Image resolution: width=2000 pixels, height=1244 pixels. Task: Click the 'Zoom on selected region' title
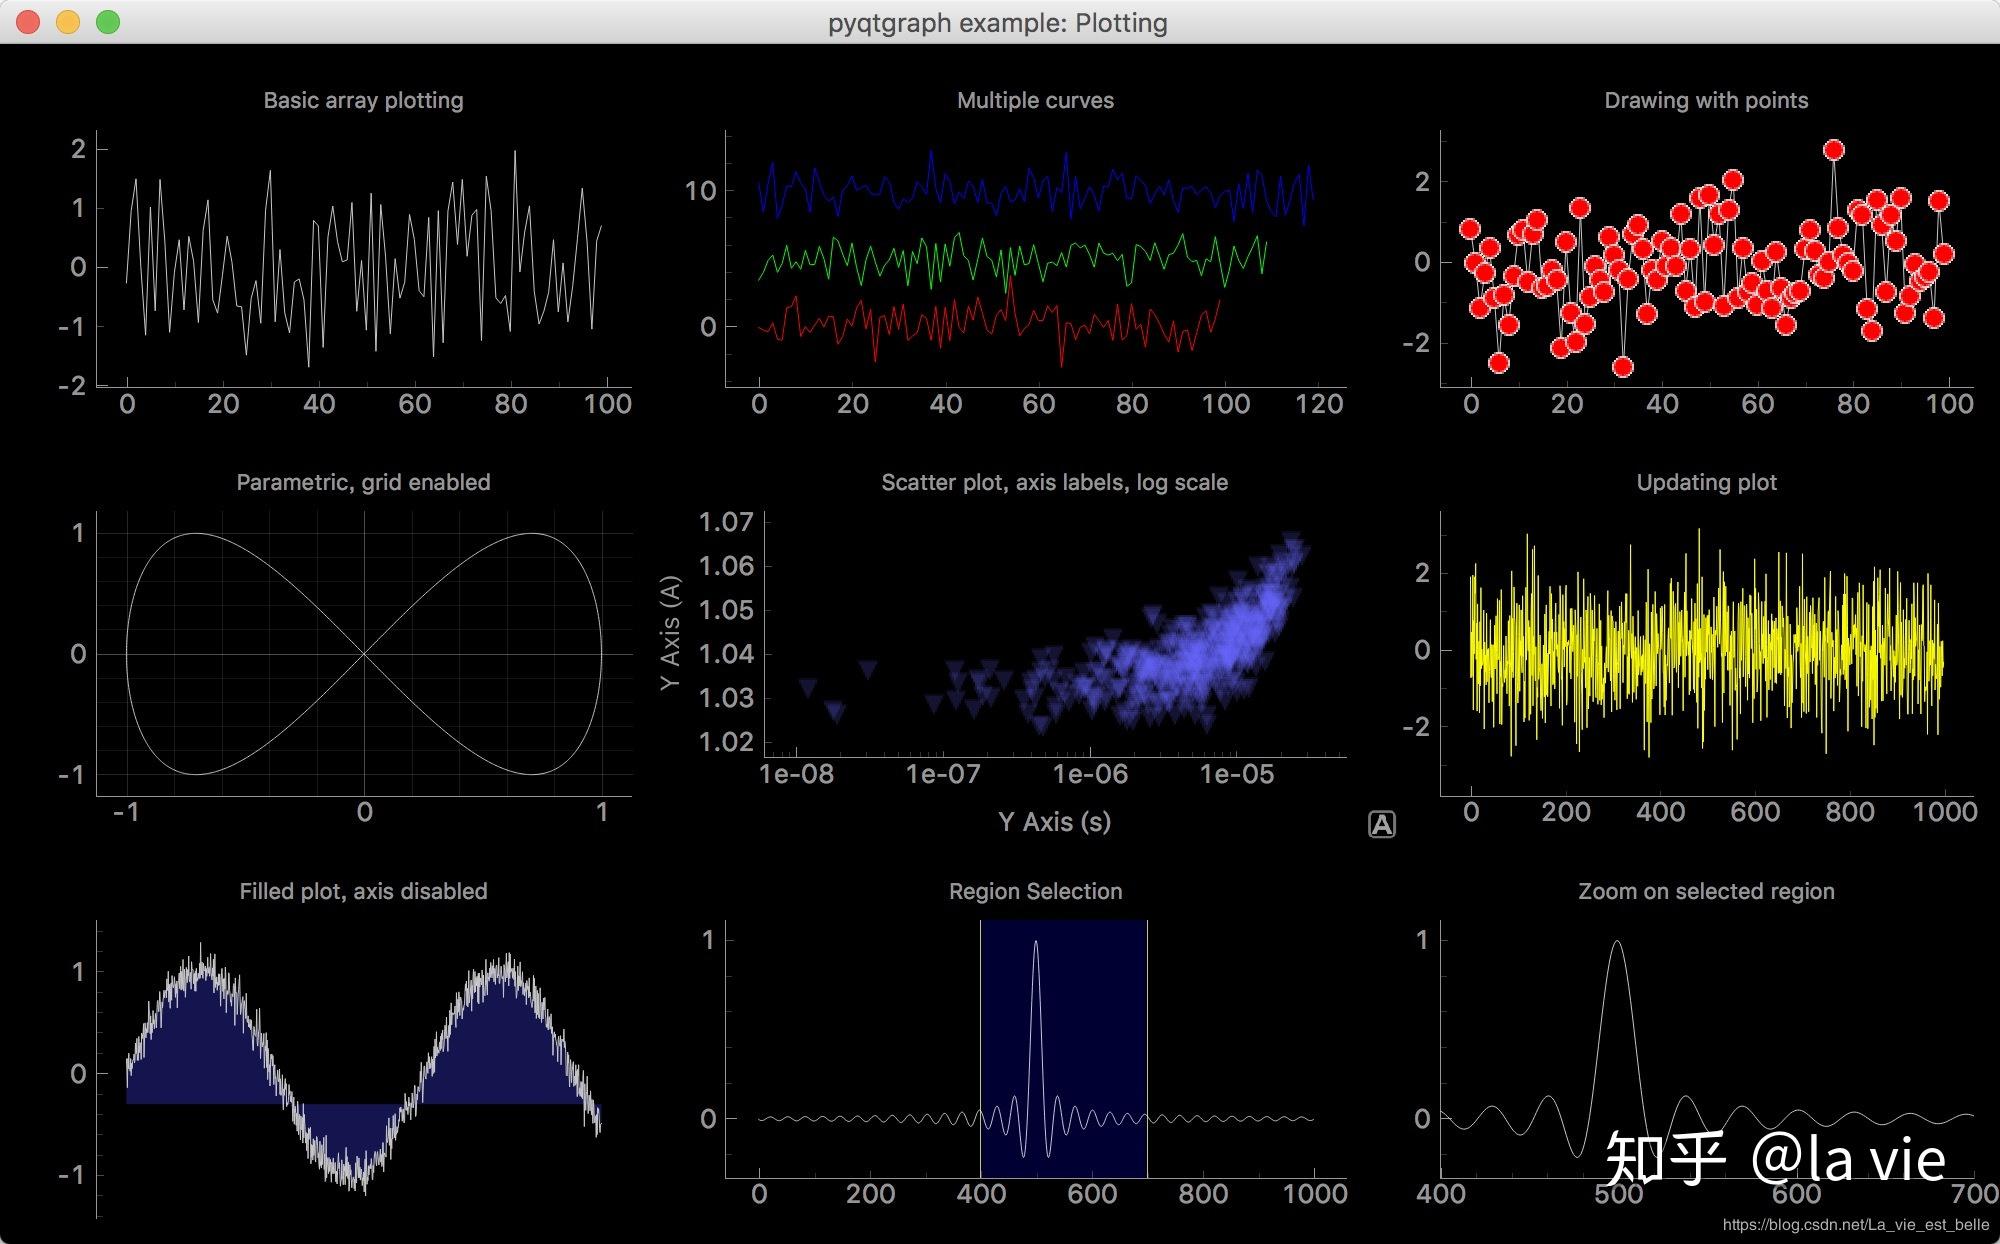tap(1706, 891)
